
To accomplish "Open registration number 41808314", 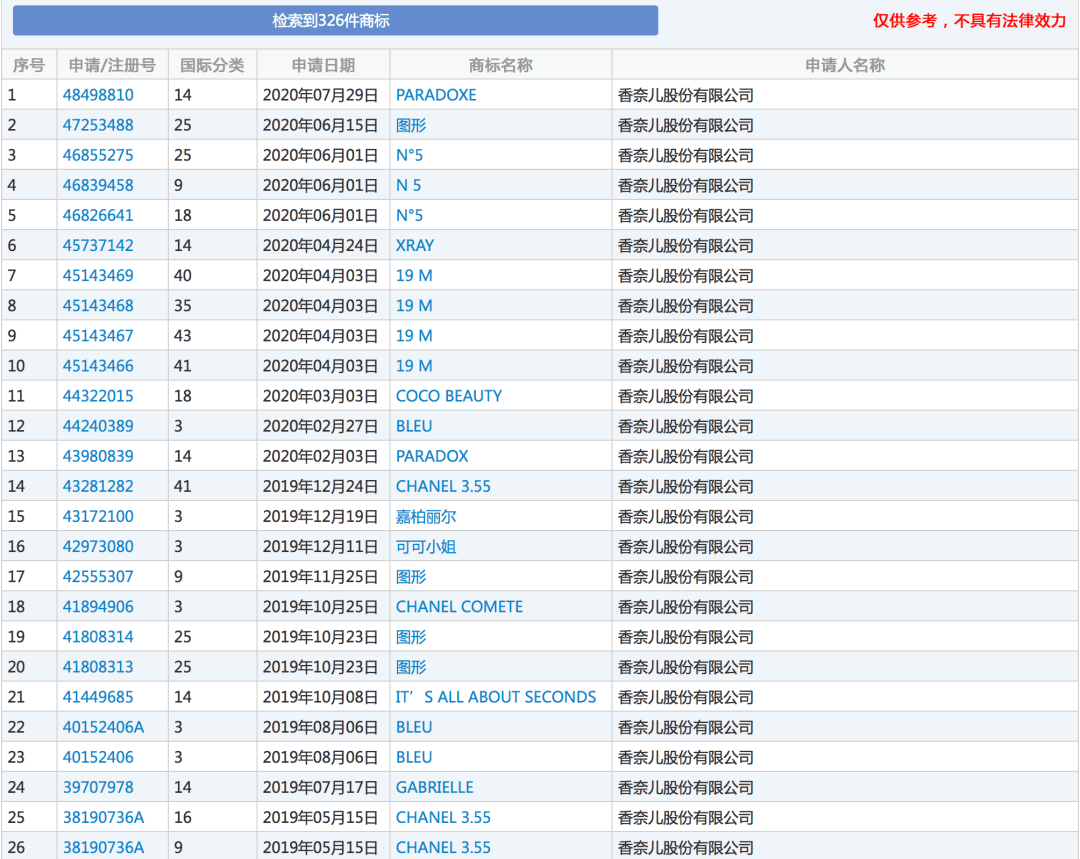I will click(x=98, y=637).
